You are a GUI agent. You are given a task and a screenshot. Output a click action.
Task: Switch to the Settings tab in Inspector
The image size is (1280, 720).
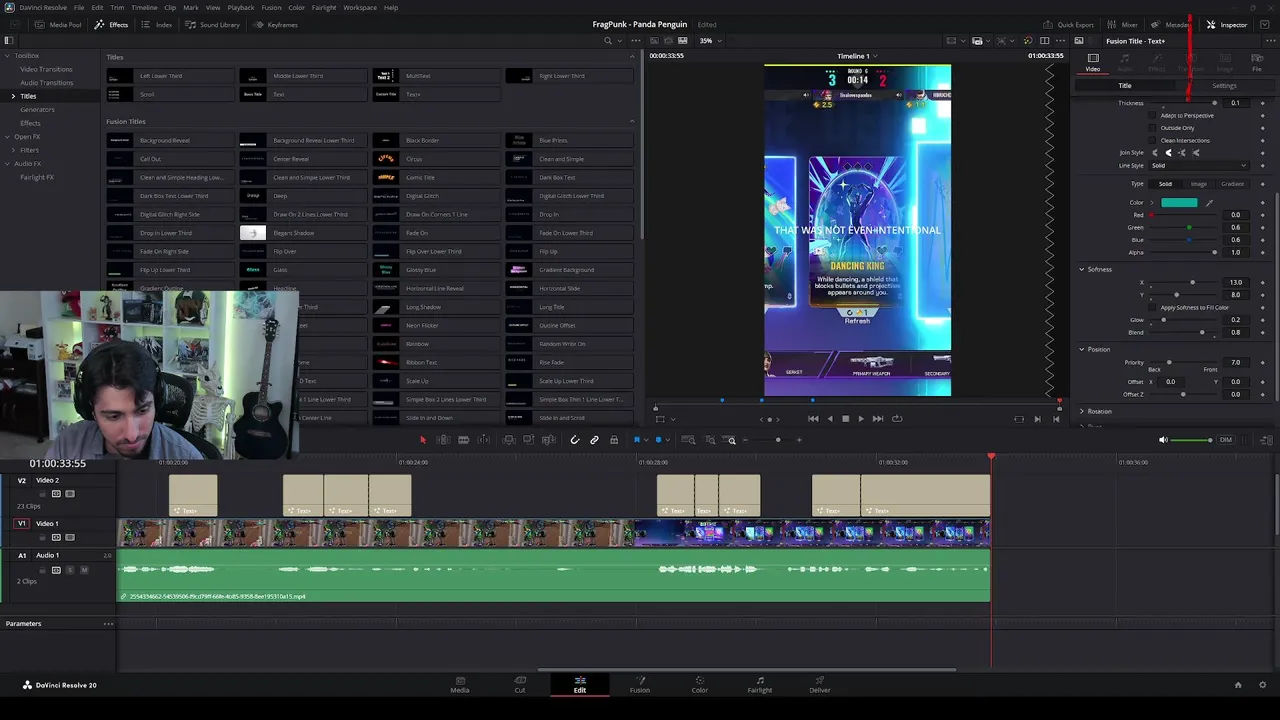(x=1224, y=86)
